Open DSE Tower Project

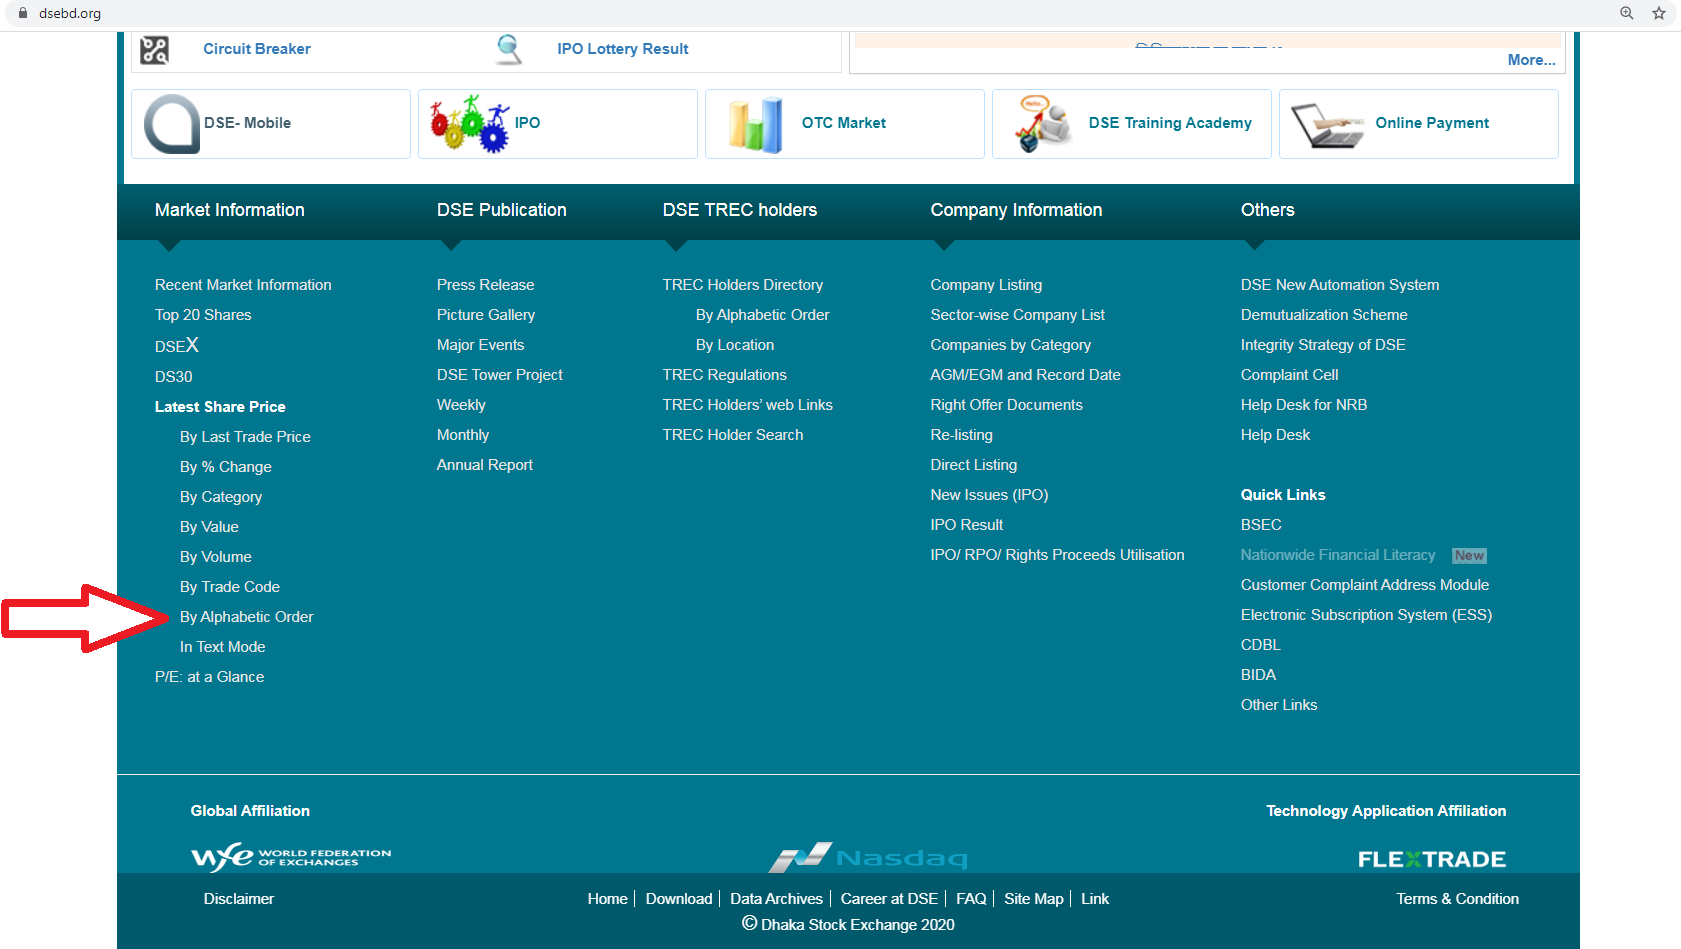(500, 375)
